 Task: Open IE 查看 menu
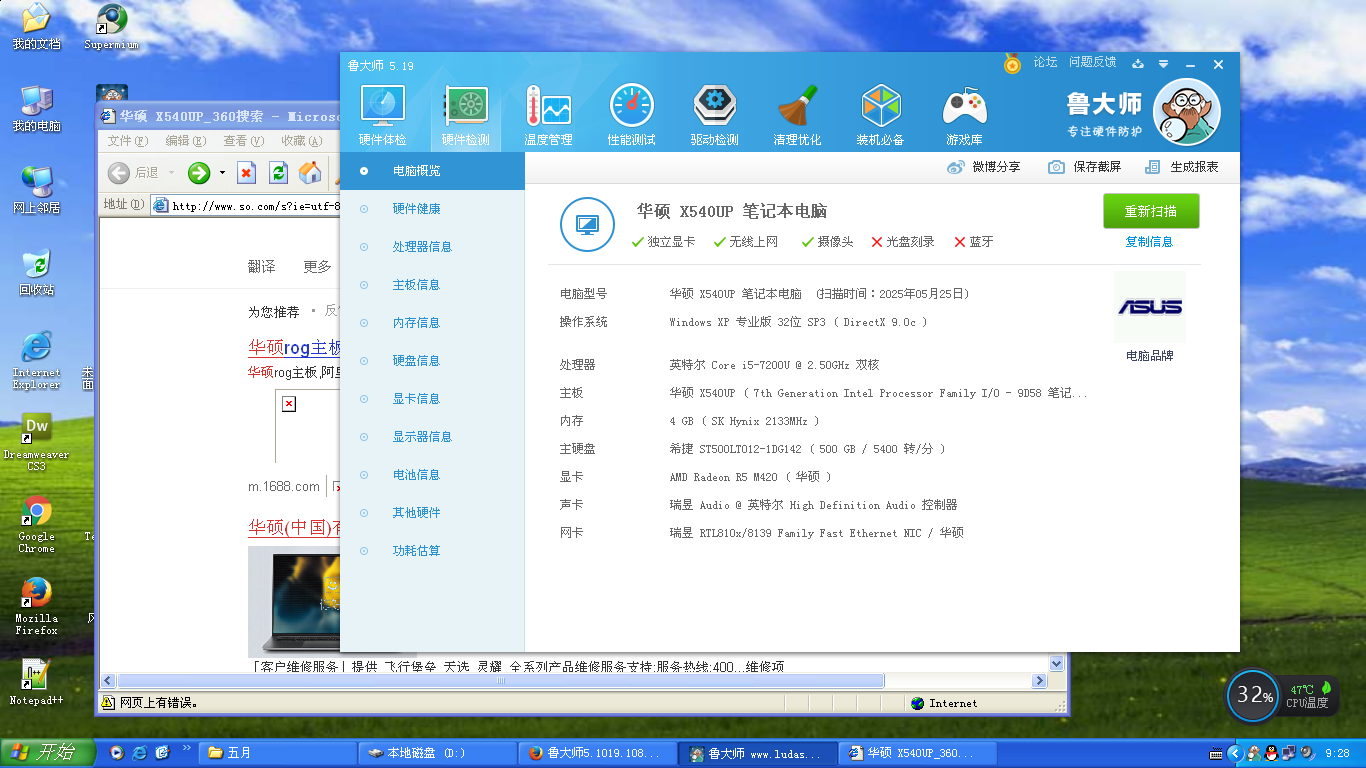[x=243, y=141]
